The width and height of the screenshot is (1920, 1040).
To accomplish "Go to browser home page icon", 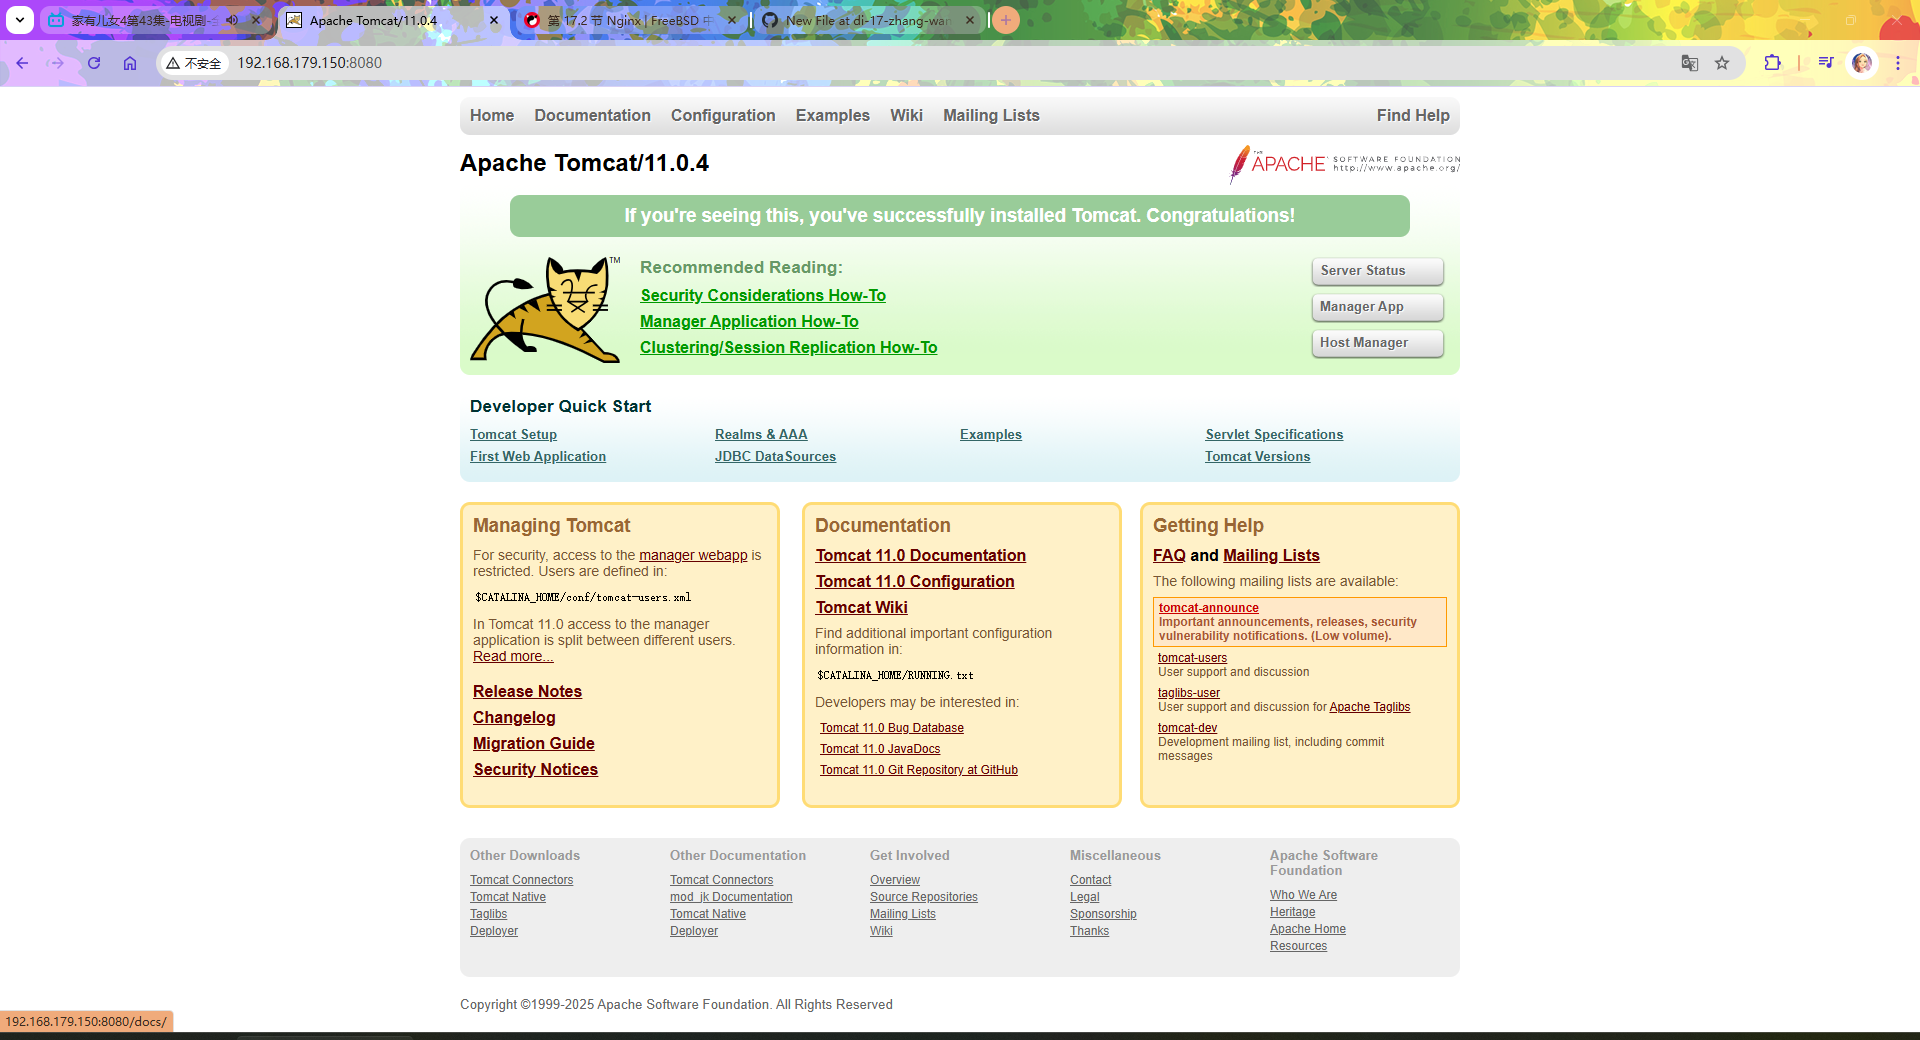I will click(x=130, y=63).
